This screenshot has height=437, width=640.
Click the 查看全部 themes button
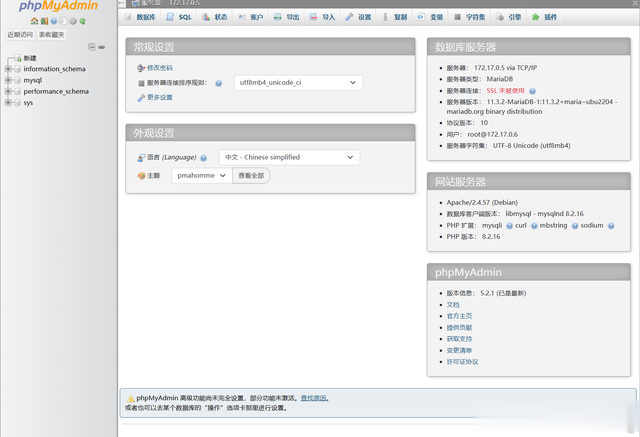click(x=251, y=175)
